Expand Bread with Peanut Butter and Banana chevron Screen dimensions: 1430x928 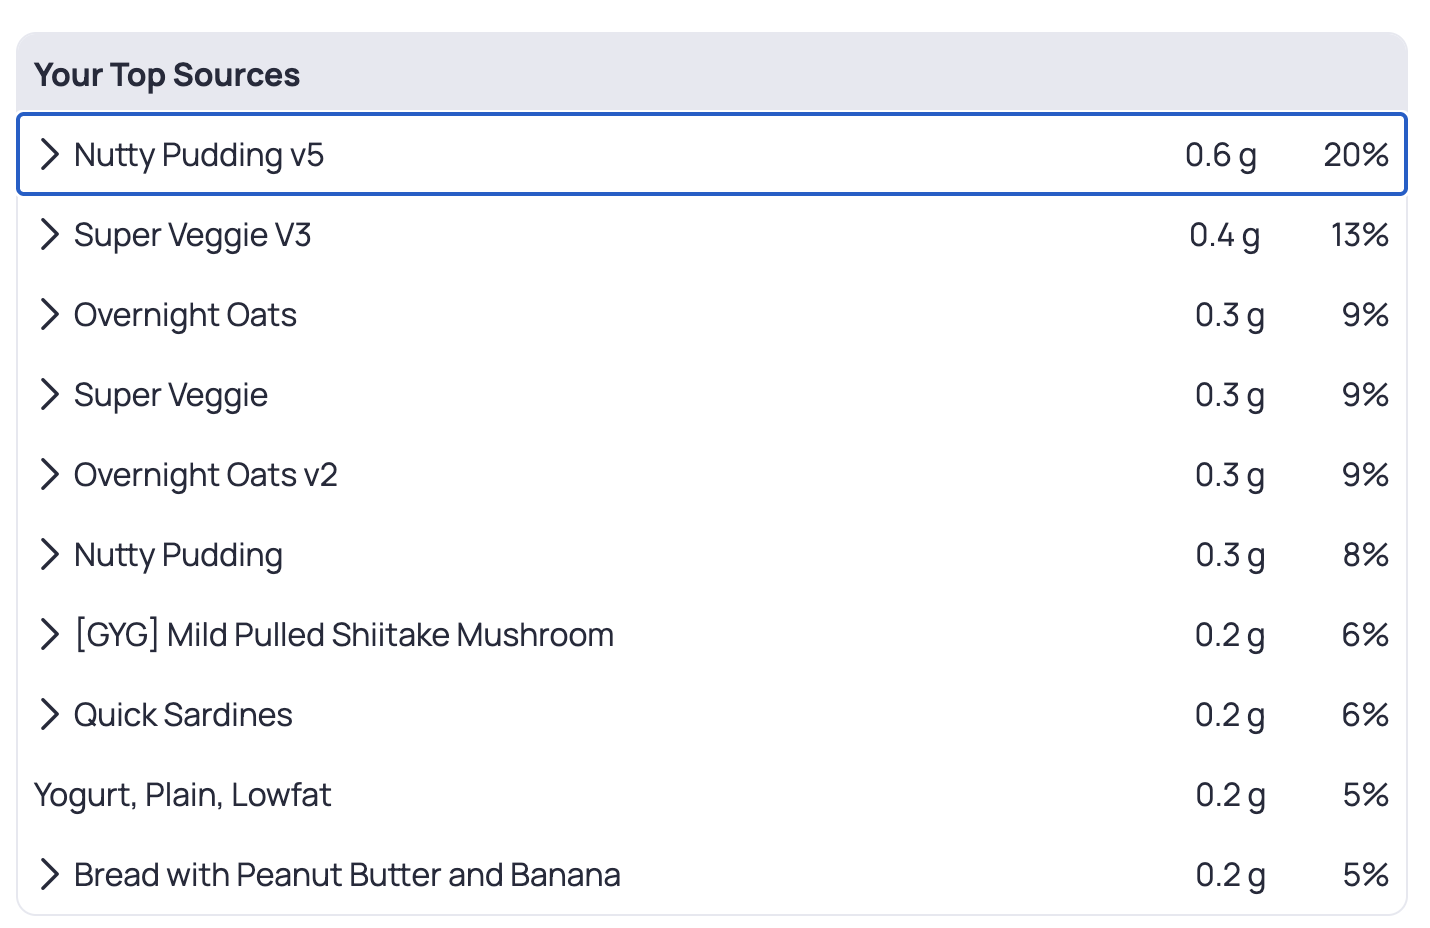[49, 875]
